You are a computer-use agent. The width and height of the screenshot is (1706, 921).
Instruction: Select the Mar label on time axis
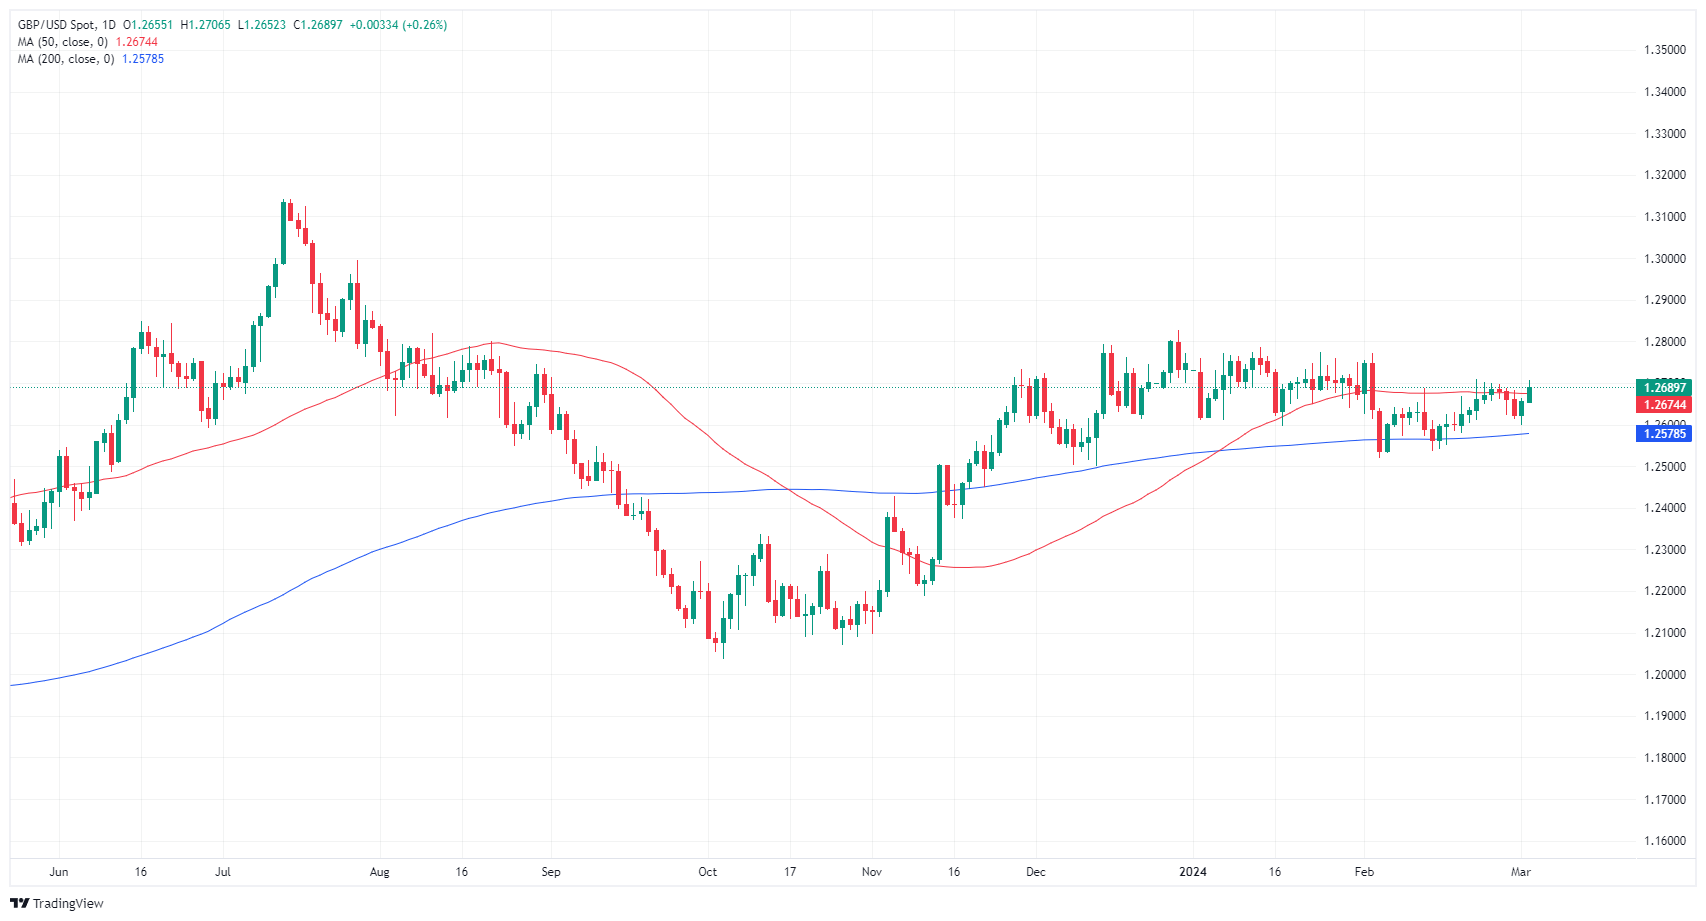(x=1520, y=872)
